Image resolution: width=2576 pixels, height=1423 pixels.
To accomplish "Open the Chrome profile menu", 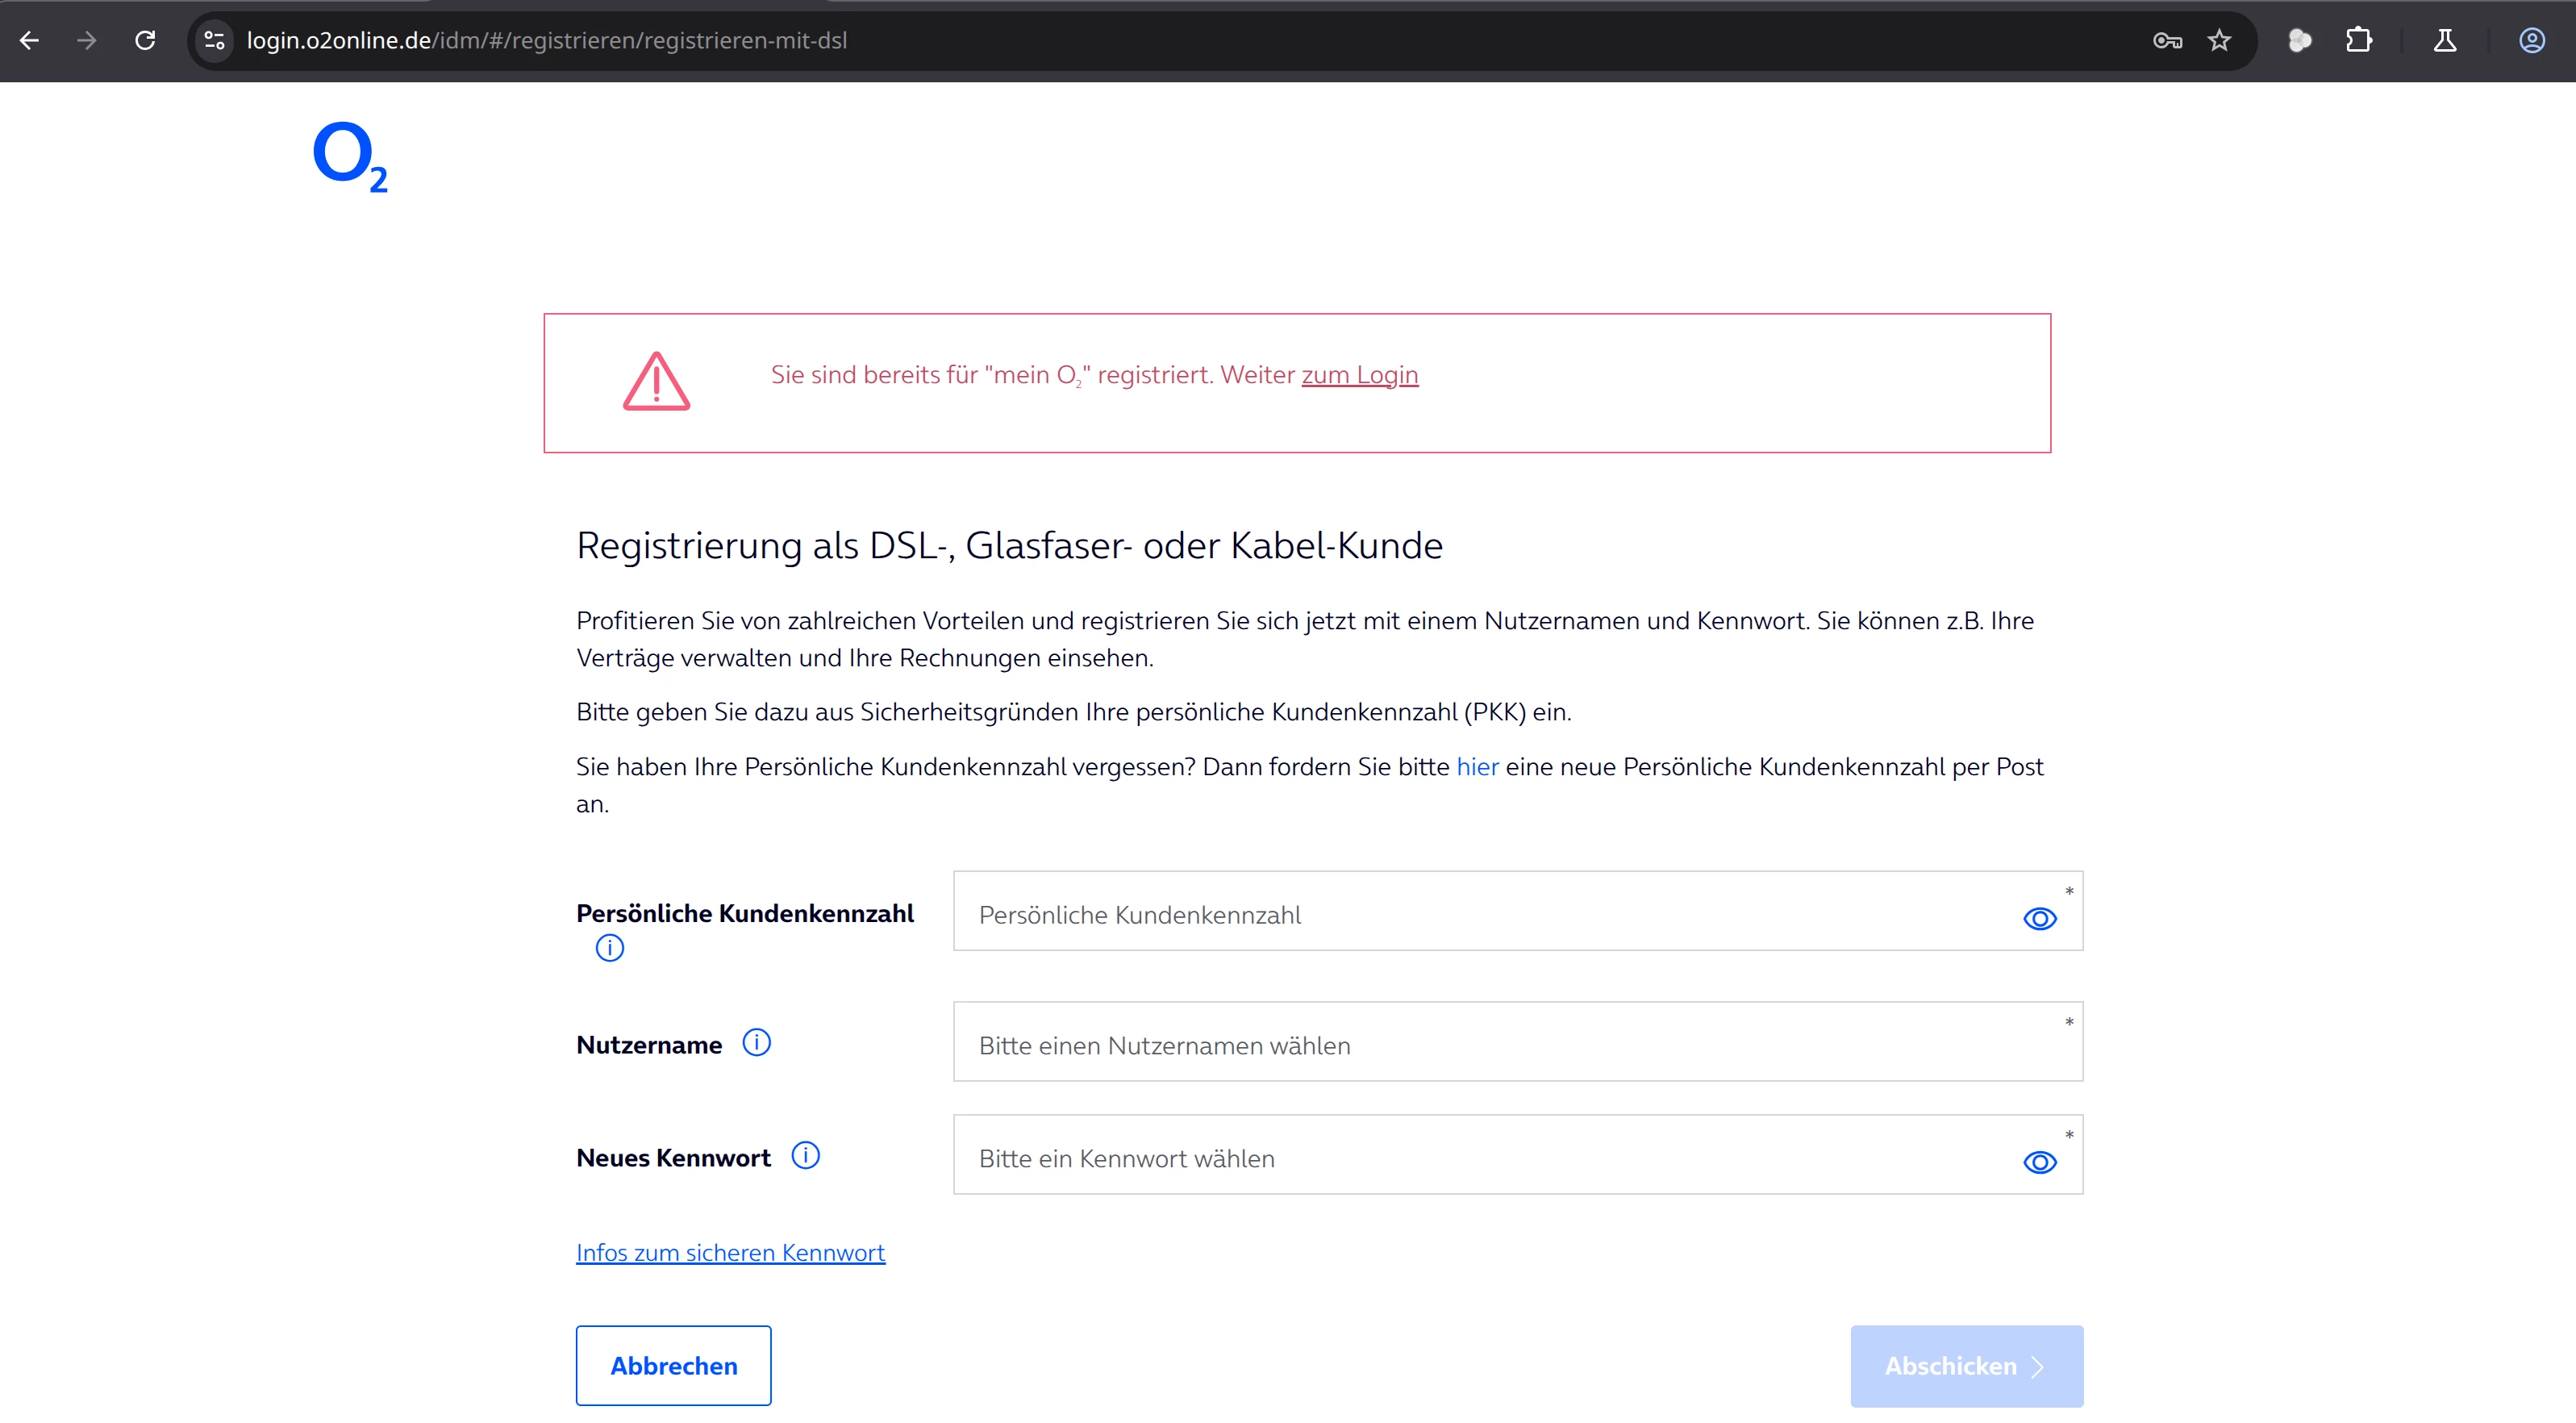I will pyautogui.click(x=2531, y=41).
